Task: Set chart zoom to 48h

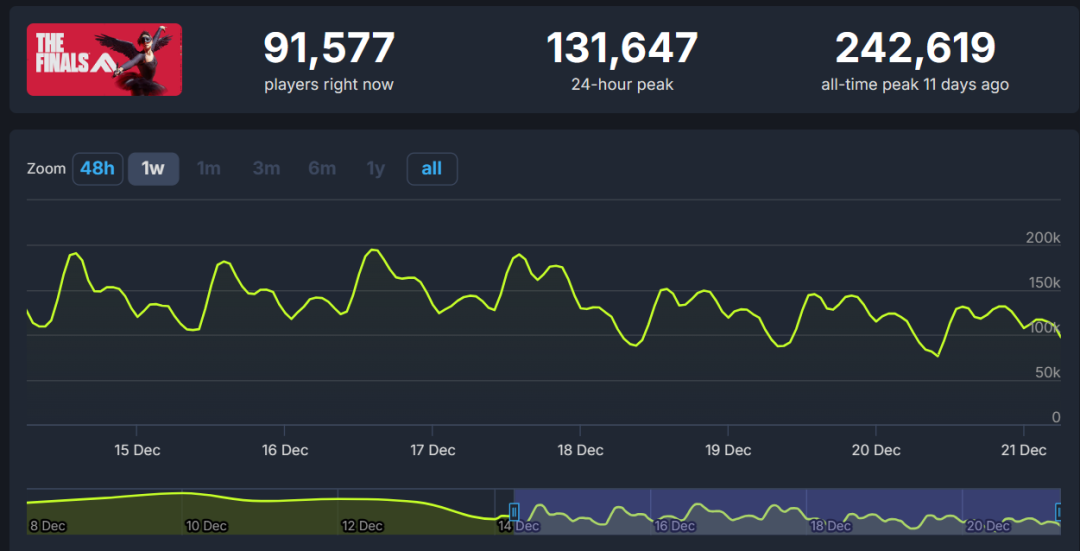Action: (x=98, y=169)
